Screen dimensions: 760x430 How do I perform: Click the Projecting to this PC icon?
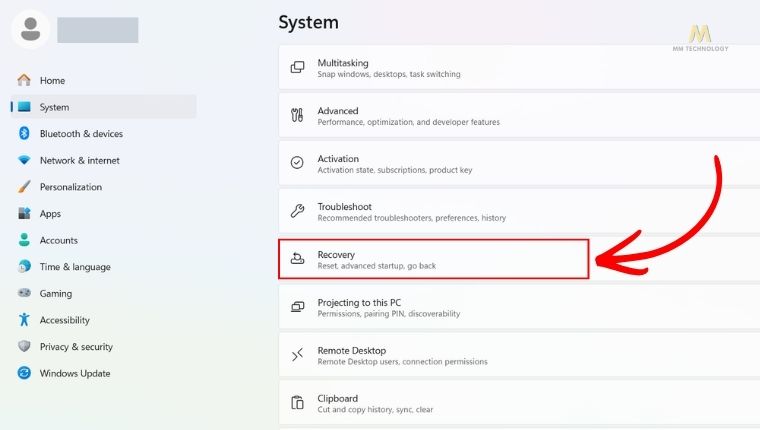coord(297,307)
